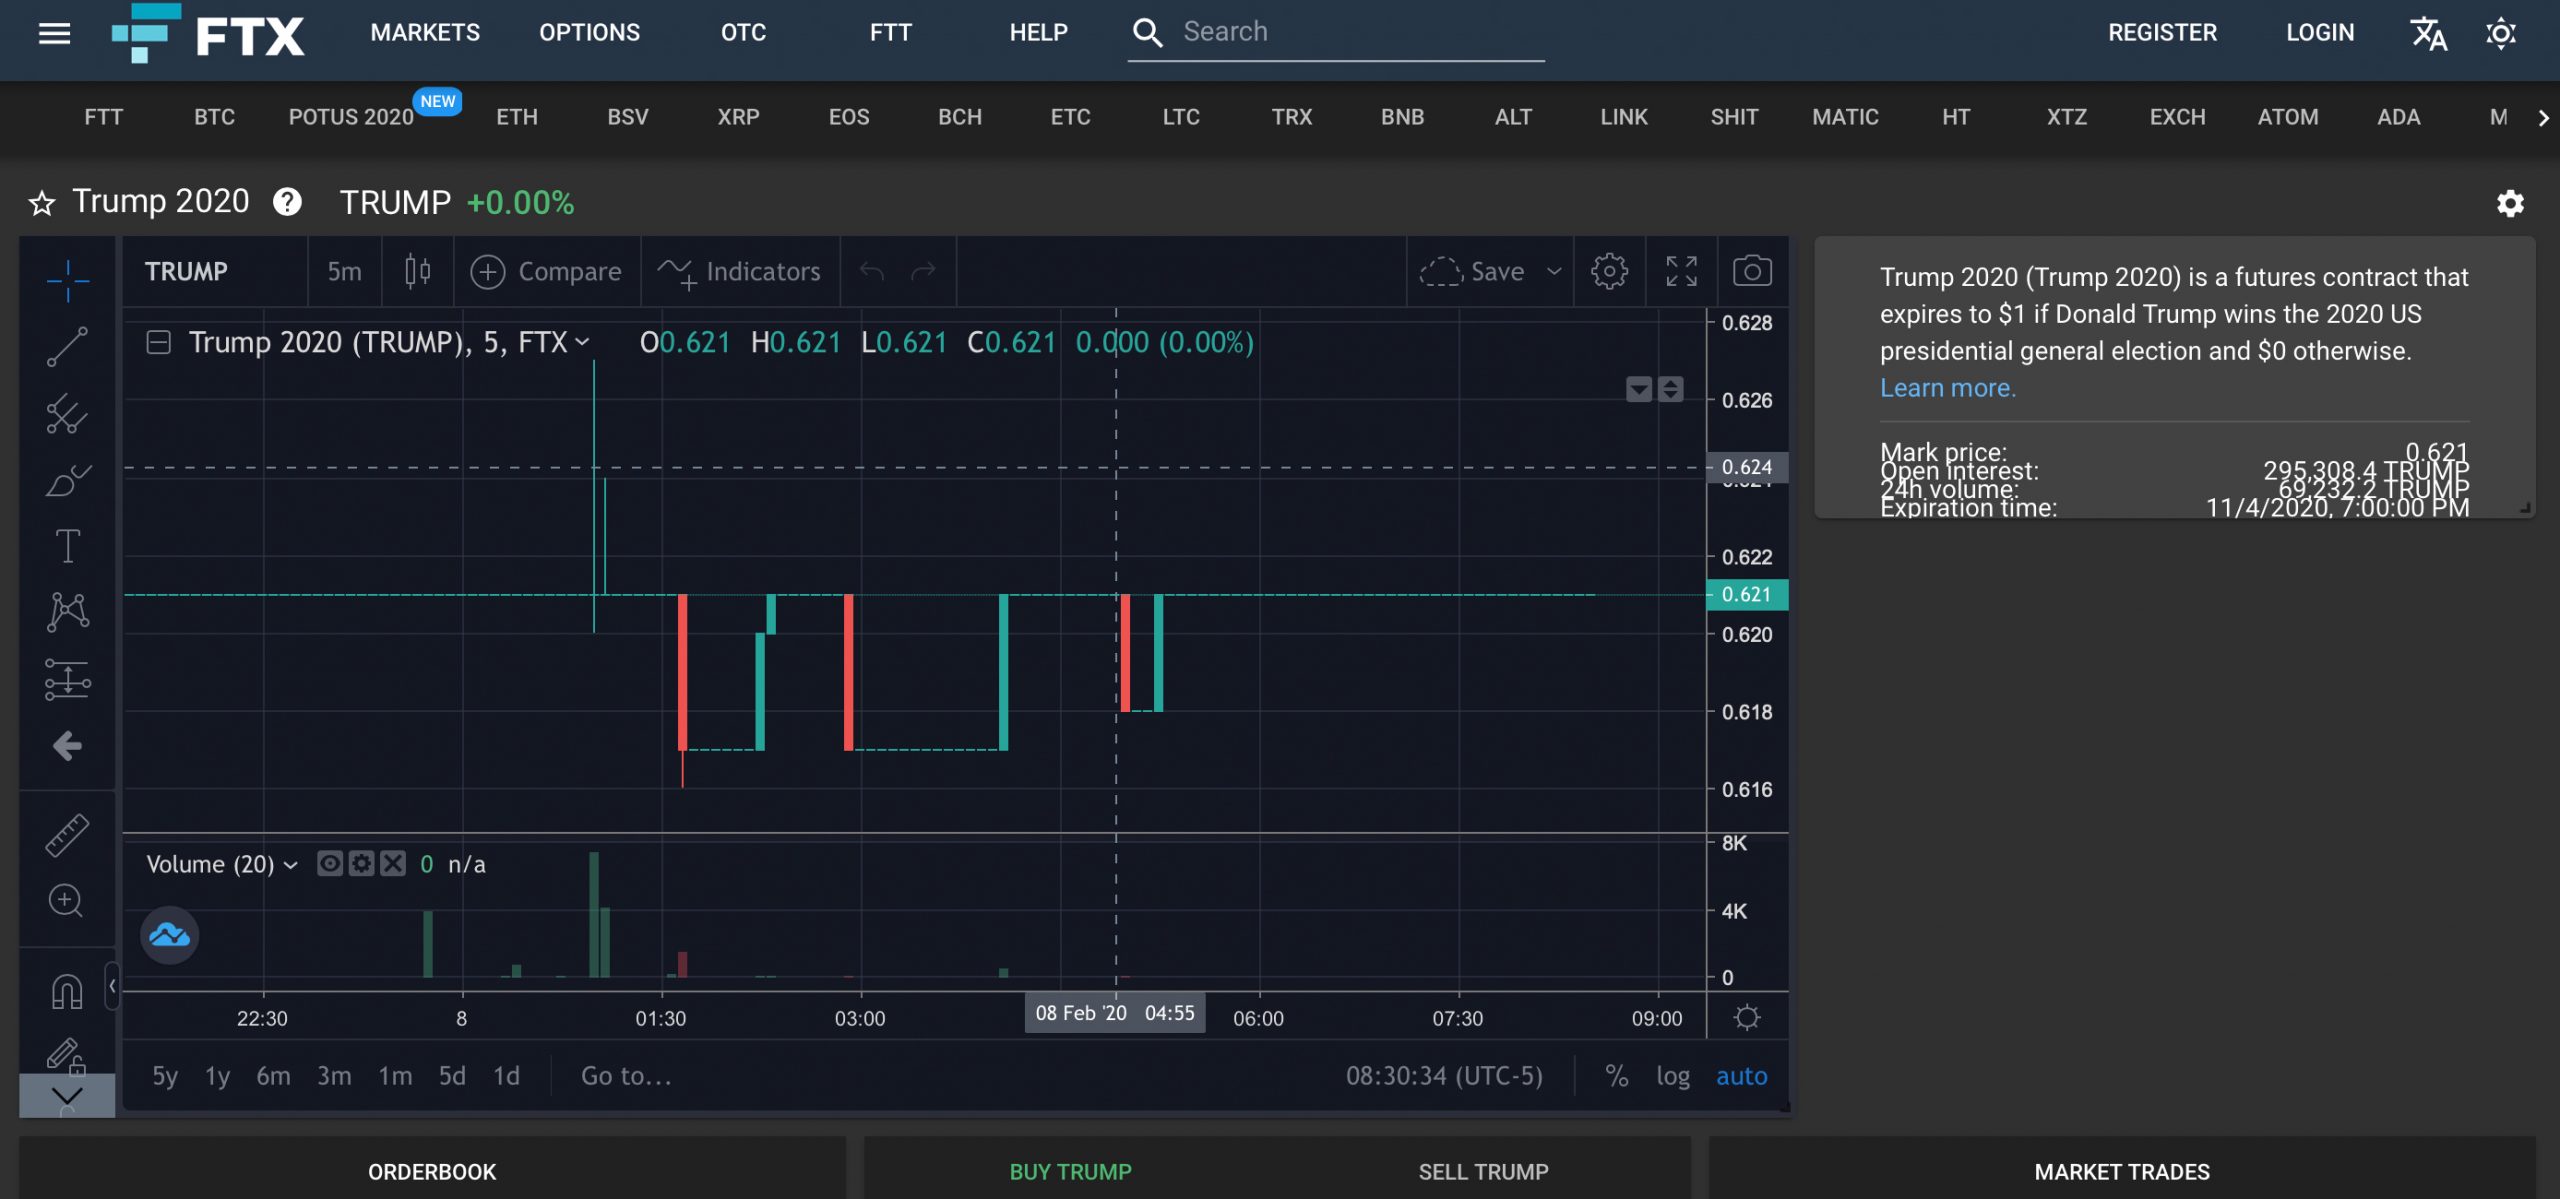
Task: Toggle the magnet mode icon
Action: (x=67, y=991)
